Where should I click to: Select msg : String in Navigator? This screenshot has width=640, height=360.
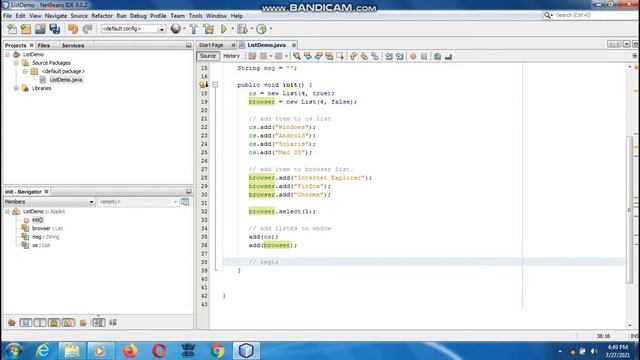point(45,237)
